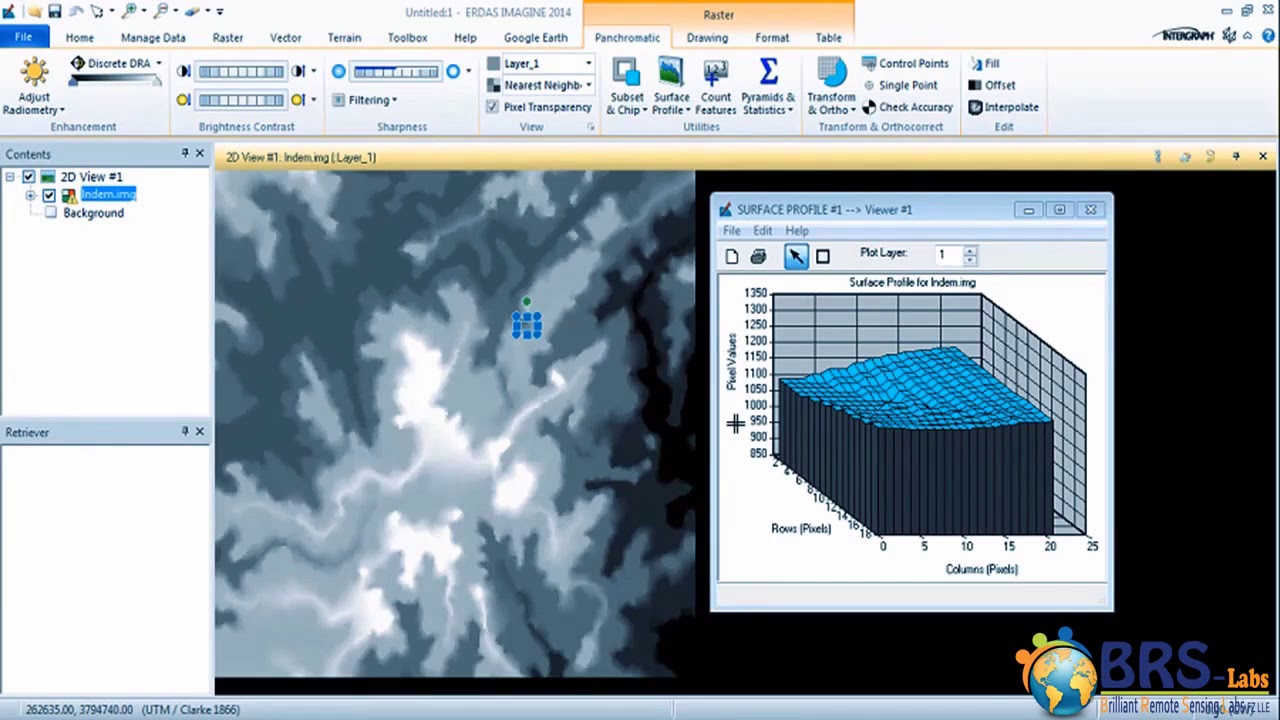Select the pointer tool in quick access toolbar
1280x720 pixels.
tap(97, 11)
